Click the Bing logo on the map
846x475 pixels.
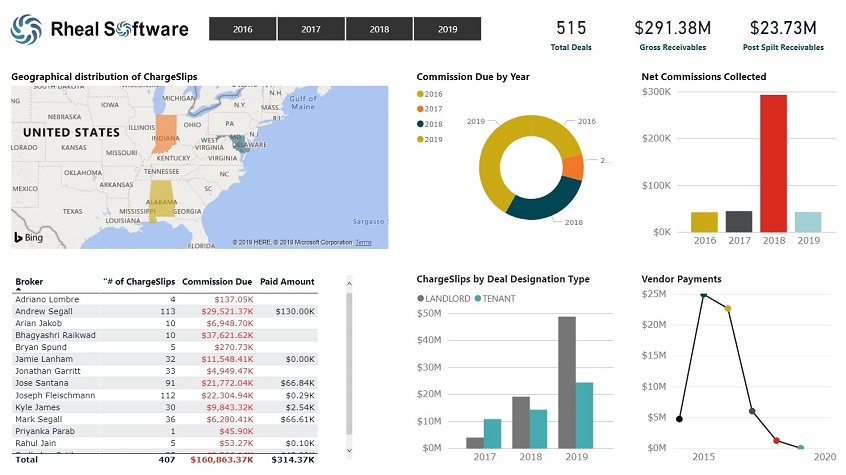27,238
